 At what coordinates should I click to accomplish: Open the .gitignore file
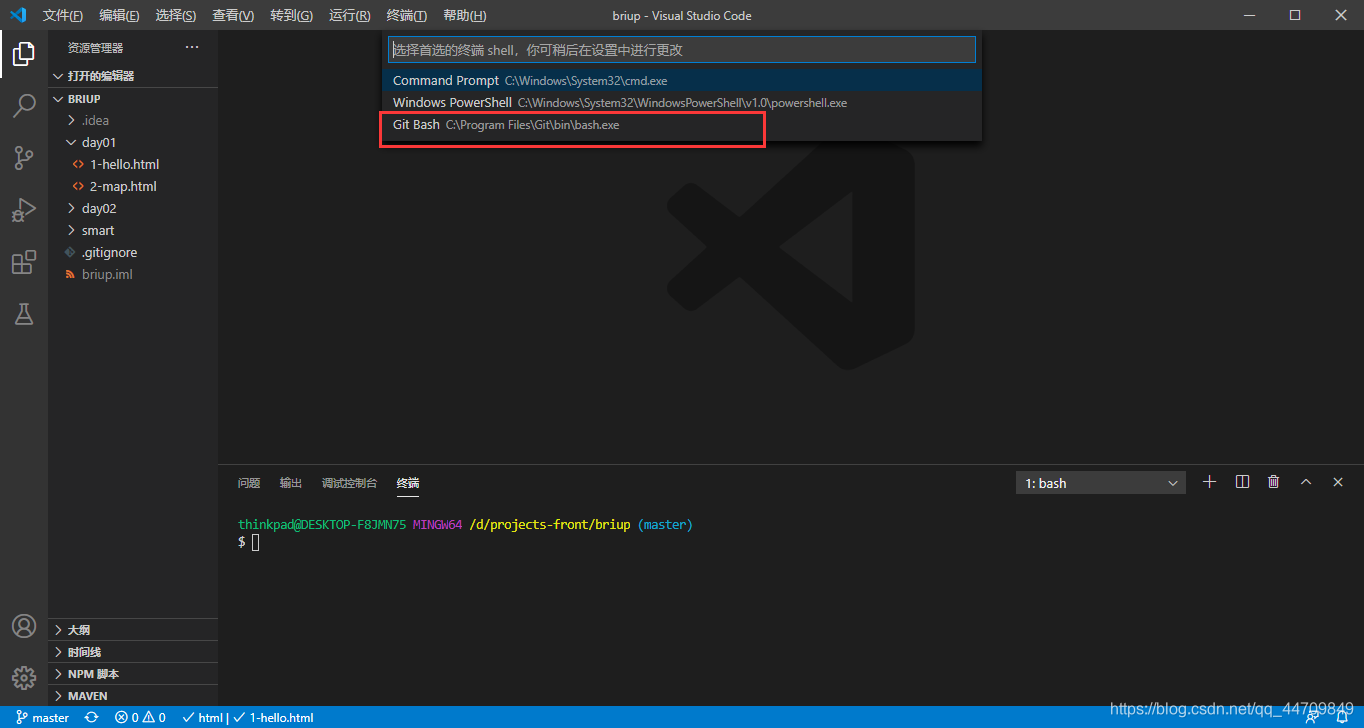click(x=133, y=252)
